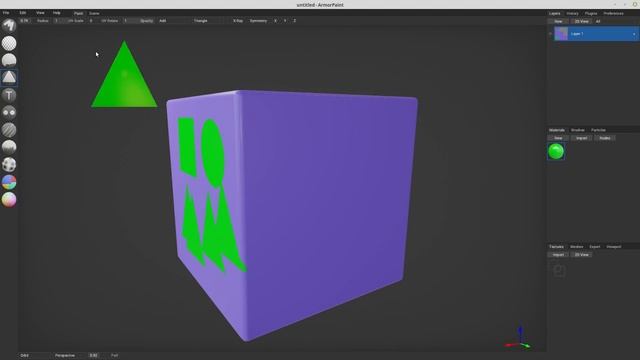
Task: Open the Help menu
Action: pyautogui.click(x=57, y=13)
